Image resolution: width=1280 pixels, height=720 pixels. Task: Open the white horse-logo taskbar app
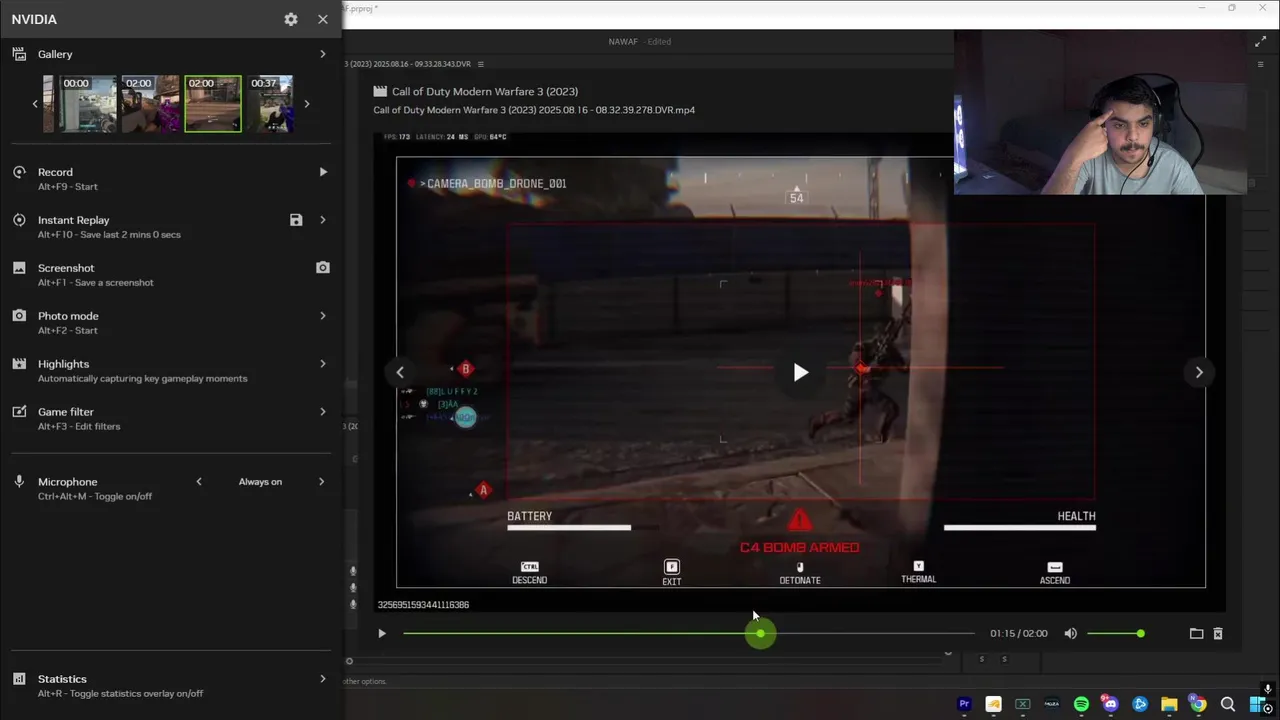pyautogui.click(x=993, y=704)
